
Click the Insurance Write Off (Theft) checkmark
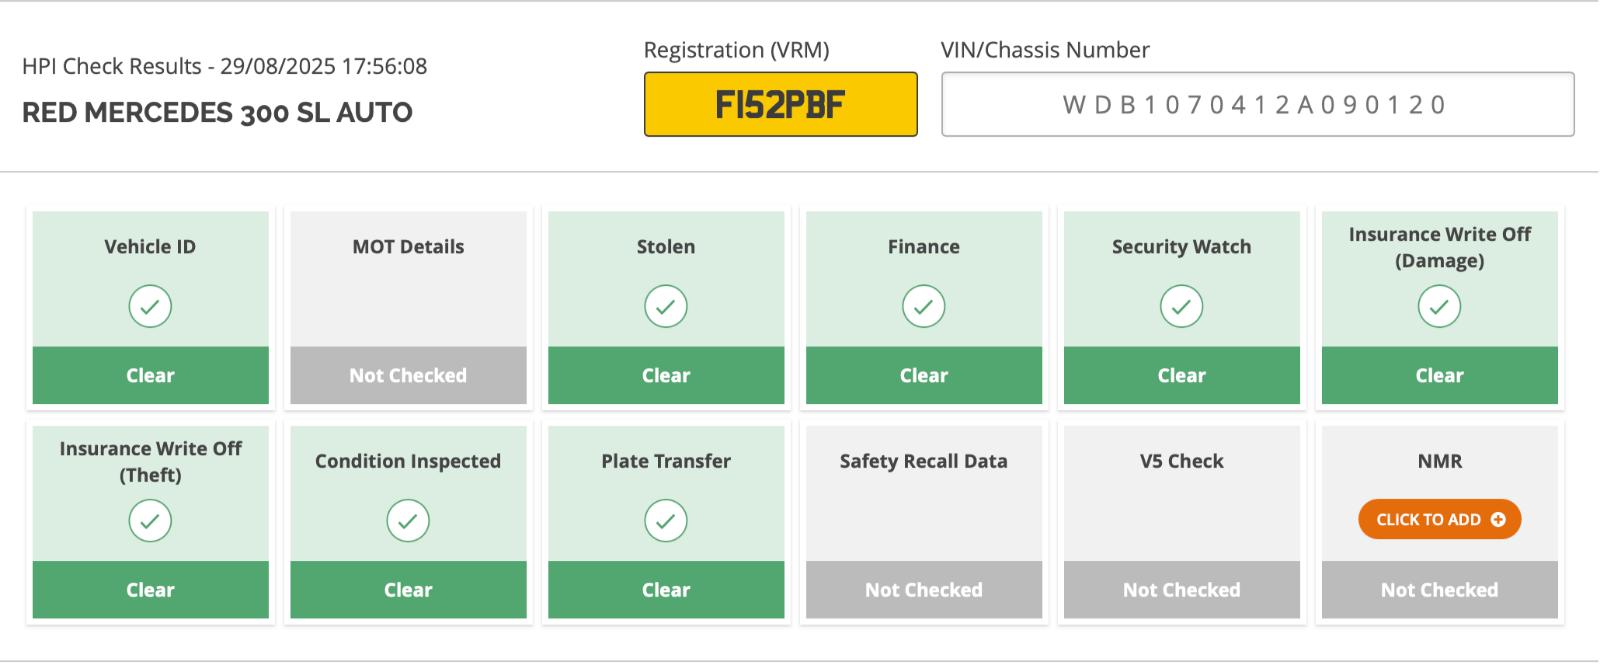point(150,520)
